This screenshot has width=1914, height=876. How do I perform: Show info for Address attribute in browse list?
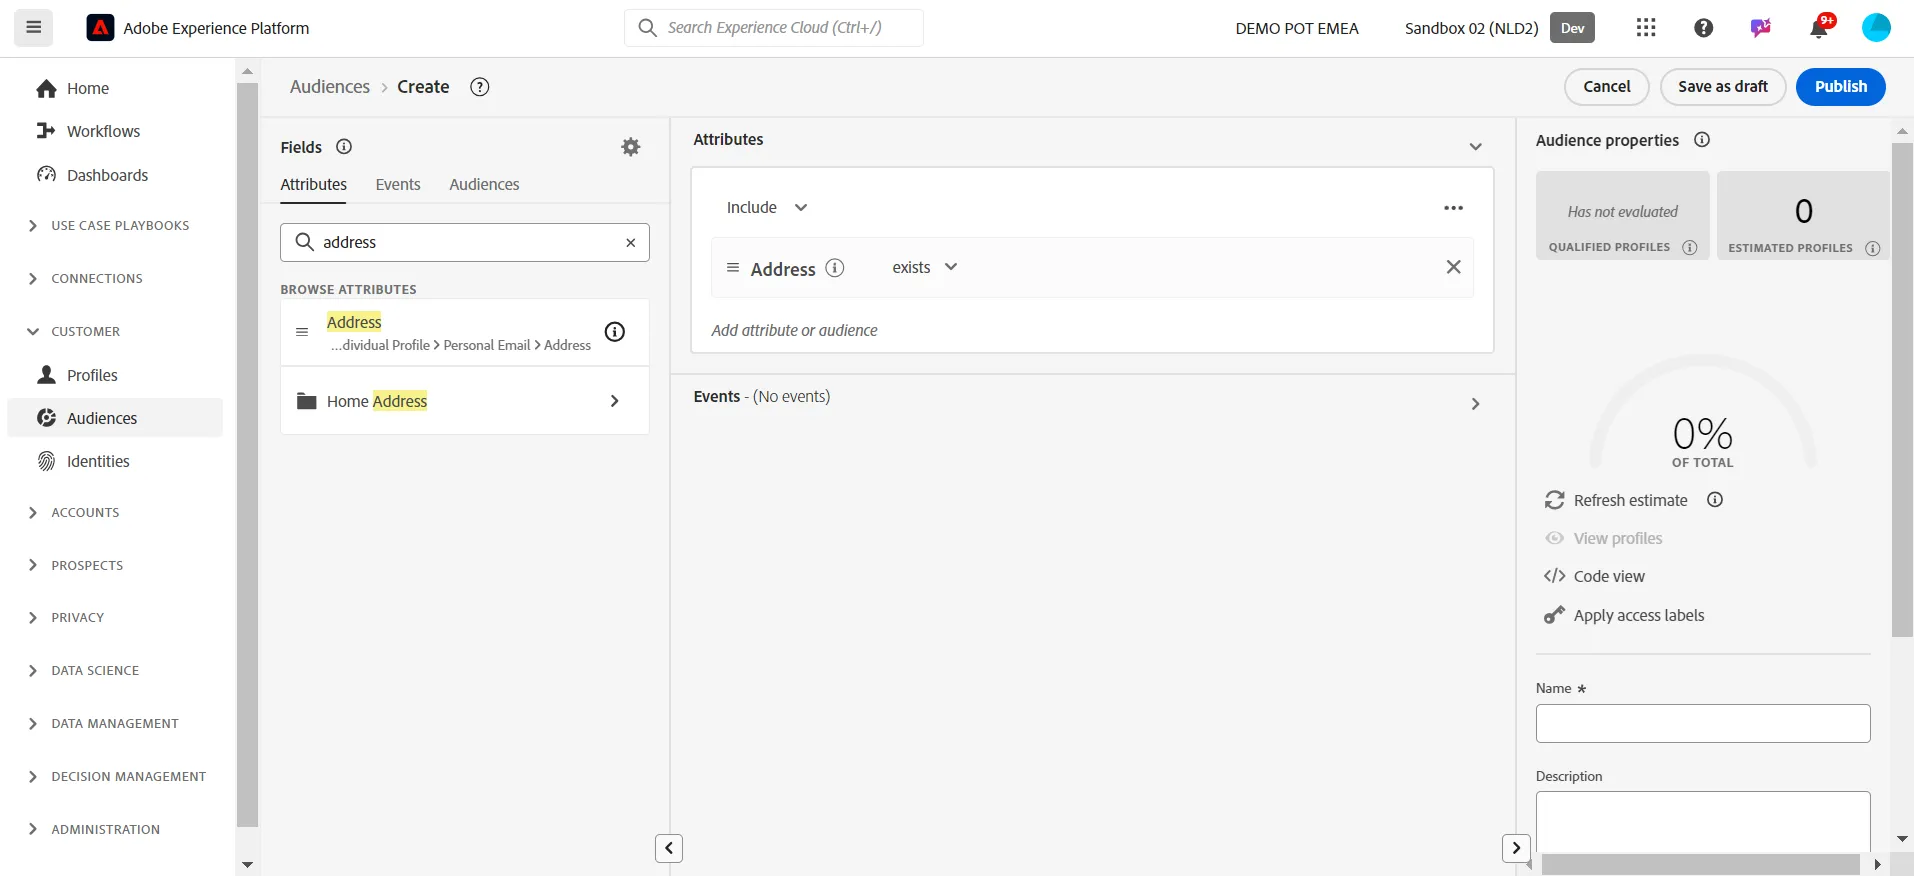(615, 332)
